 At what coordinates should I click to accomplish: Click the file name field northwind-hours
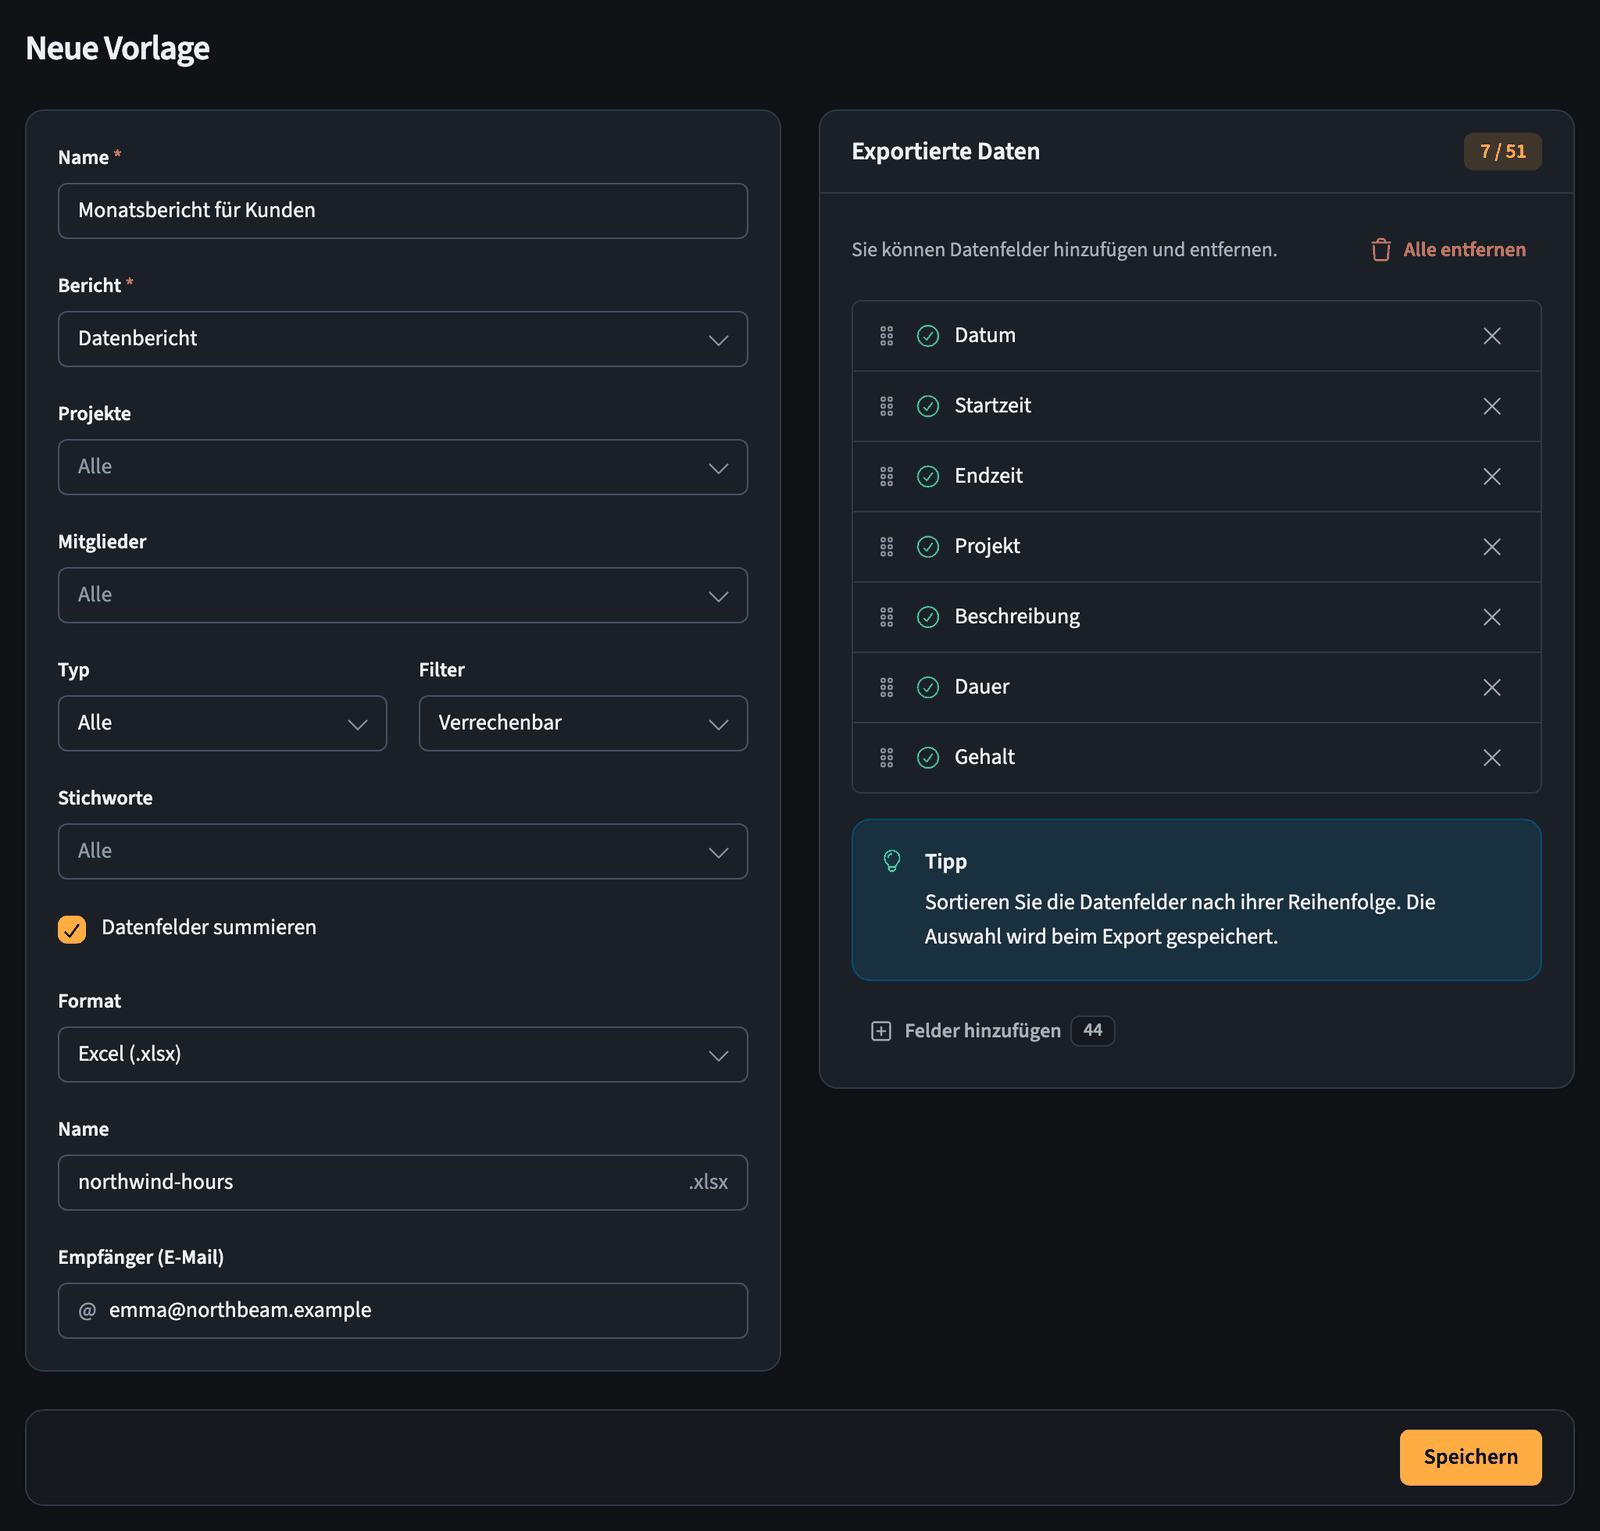[x=403, y=1183]
